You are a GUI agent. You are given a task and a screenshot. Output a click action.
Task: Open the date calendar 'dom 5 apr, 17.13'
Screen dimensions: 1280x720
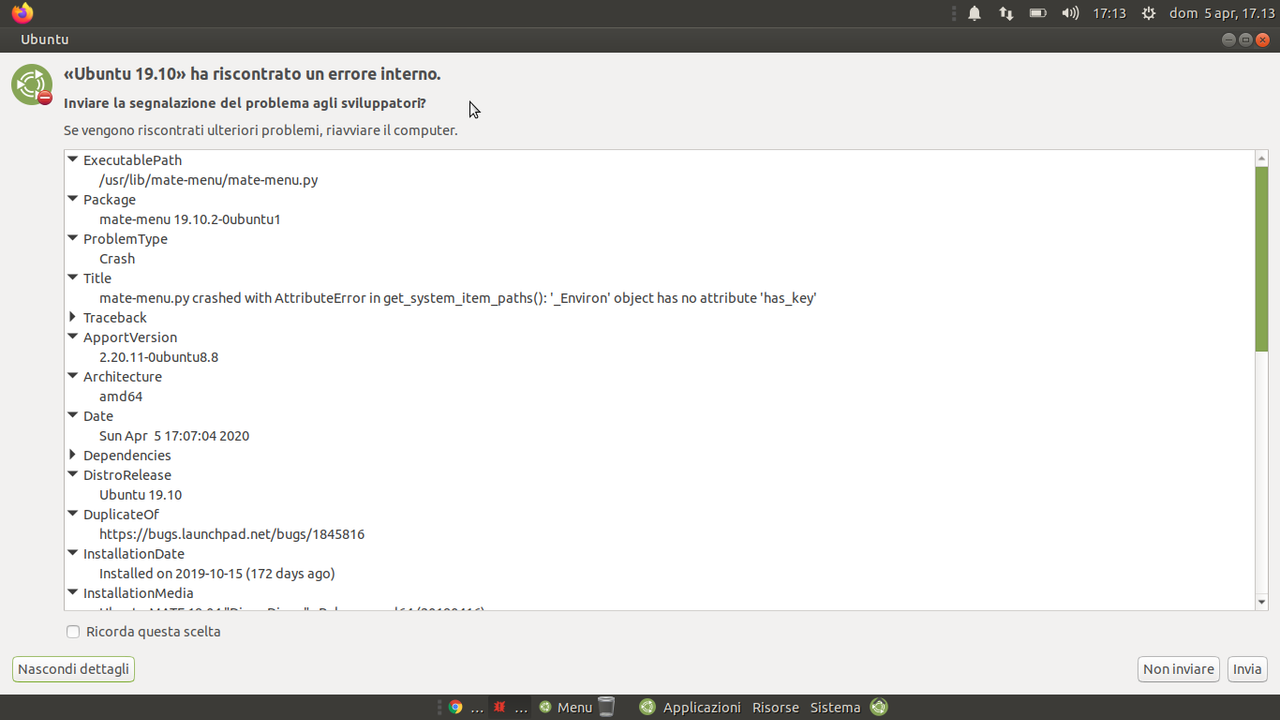click(x=1222, y=14)
